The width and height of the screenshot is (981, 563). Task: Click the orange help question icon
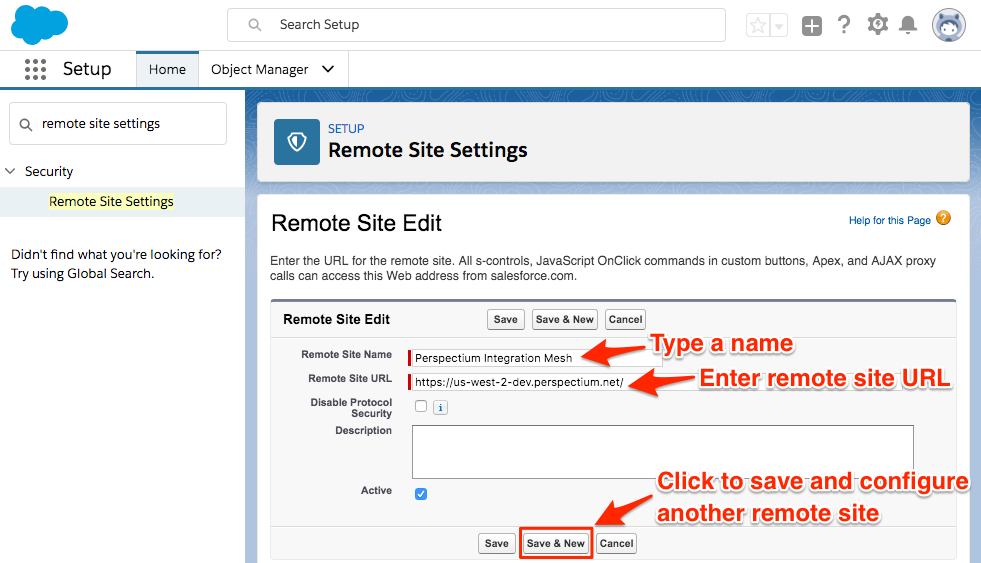[x=943, y=218]
